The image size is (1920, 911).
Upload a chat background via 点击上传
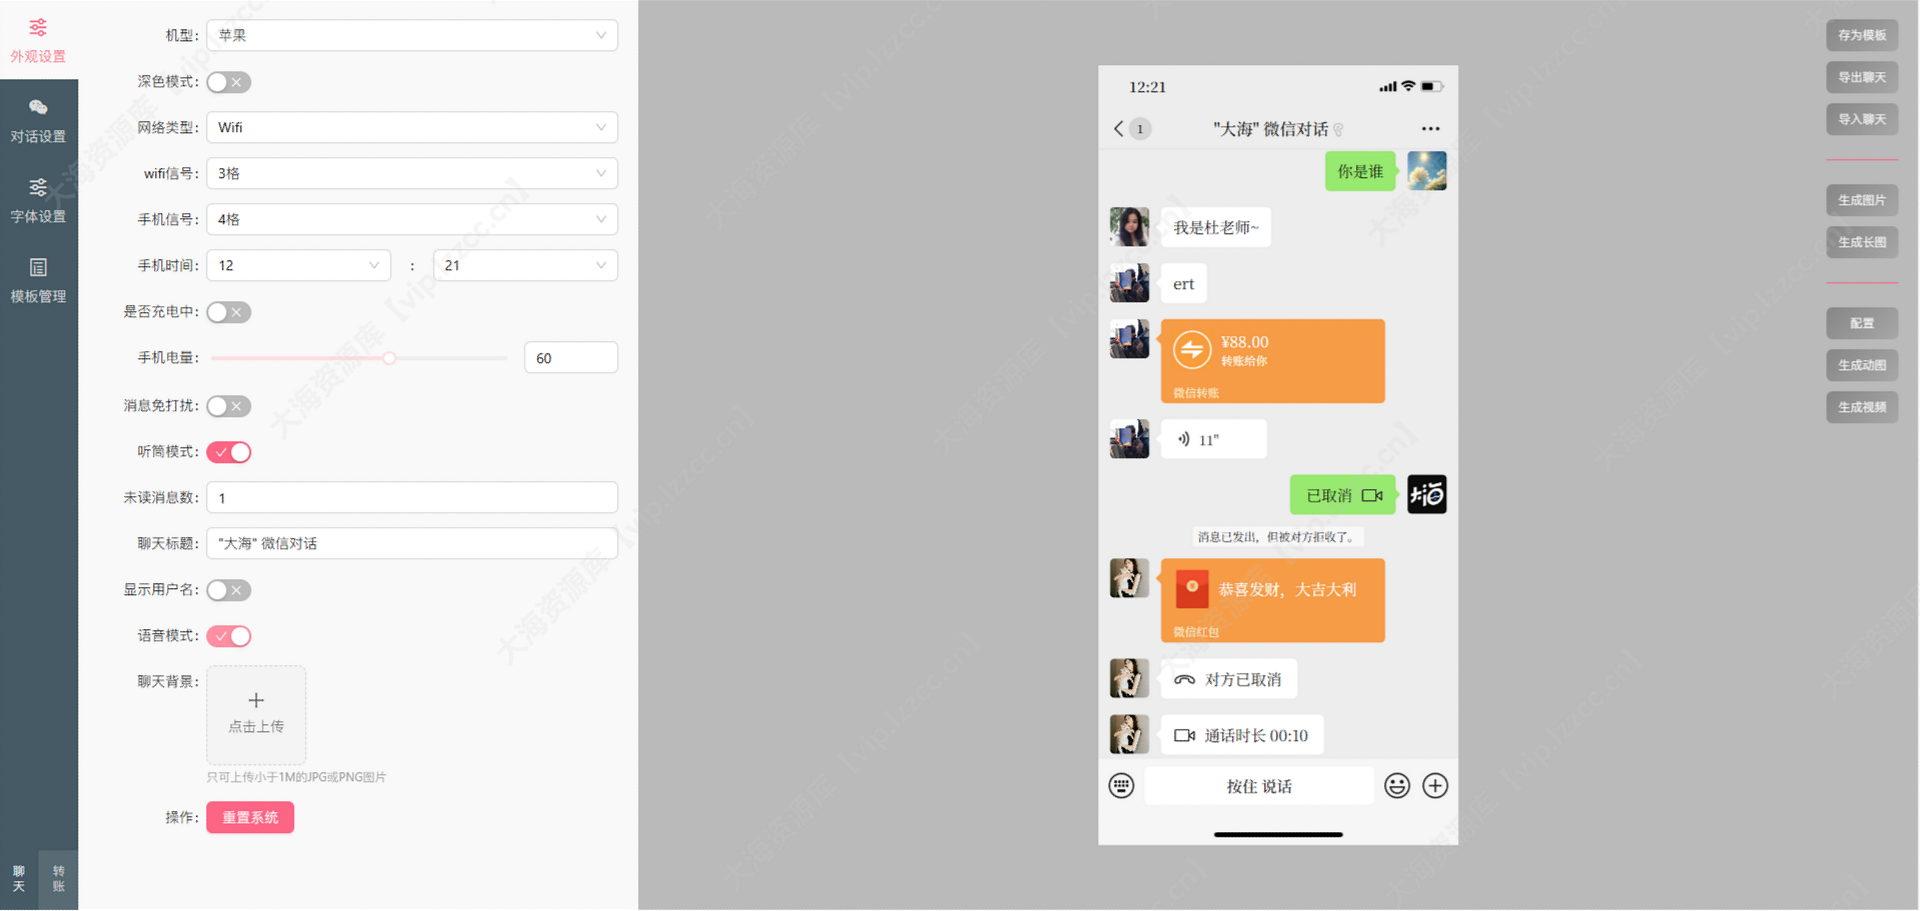[x=256, y=714]
